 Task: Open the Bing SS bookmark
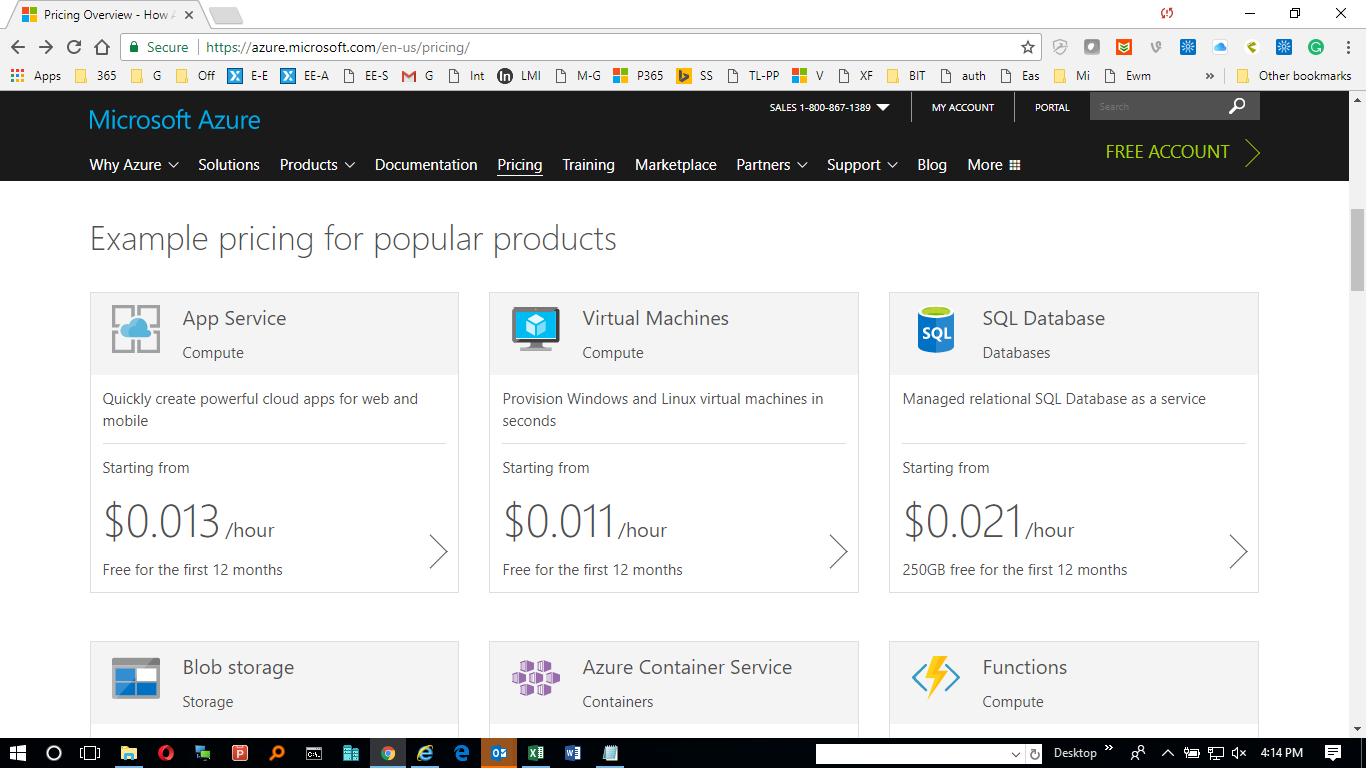(x=696, y=76)
